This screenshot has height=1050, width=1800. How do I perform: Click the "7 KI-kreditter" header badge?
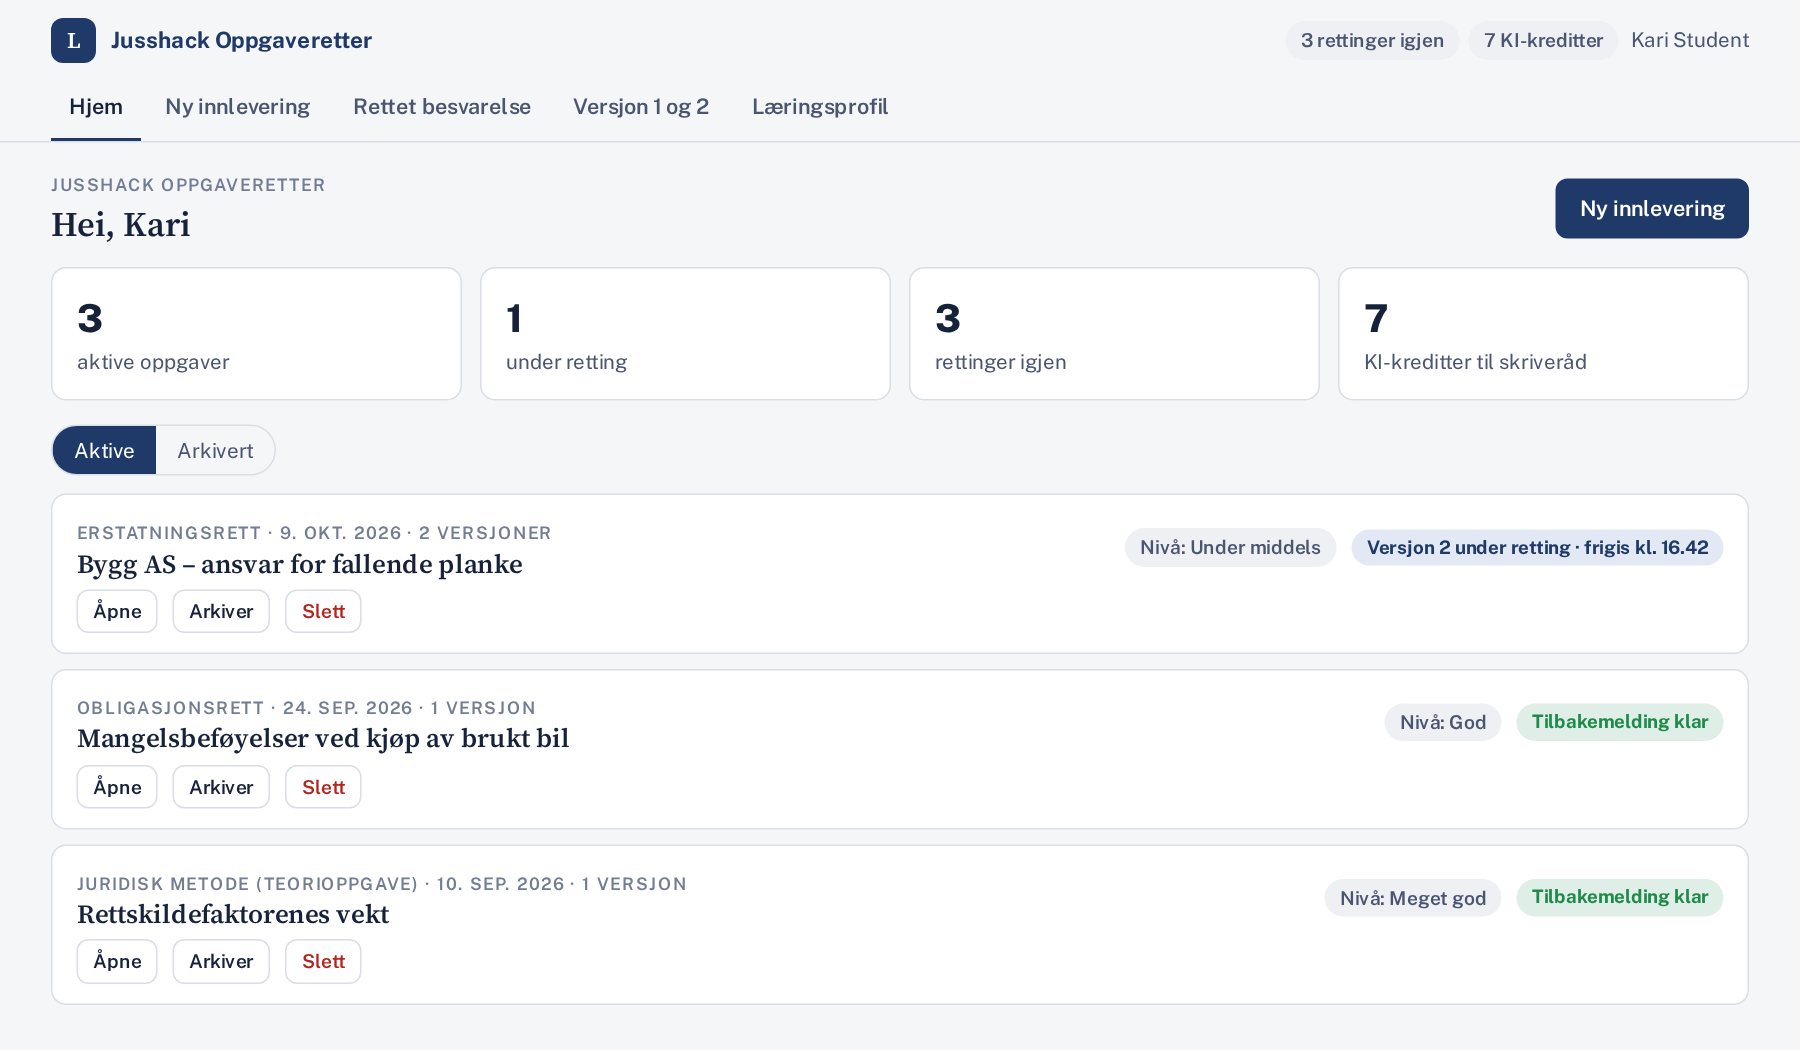1543,40
